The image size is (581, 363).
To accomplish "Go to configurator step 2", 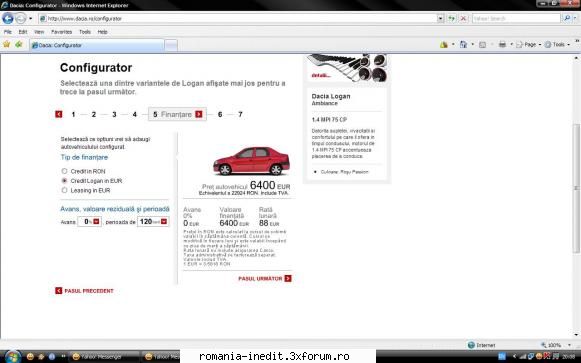I will point(94,114).
